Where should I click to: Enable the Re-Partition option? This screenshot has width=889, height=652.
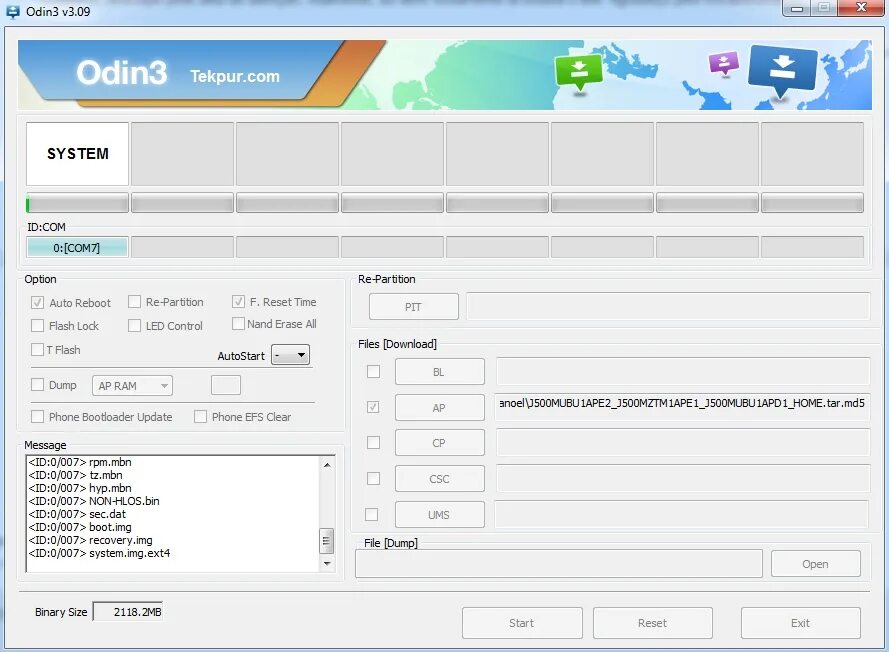(x=134, y=302)
